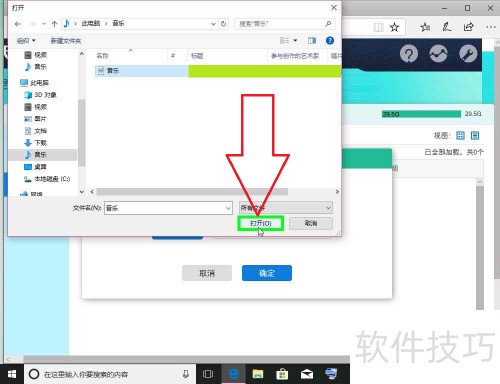Click Edge share icon
The image size is (500, 384).
[x=468, y=27]
